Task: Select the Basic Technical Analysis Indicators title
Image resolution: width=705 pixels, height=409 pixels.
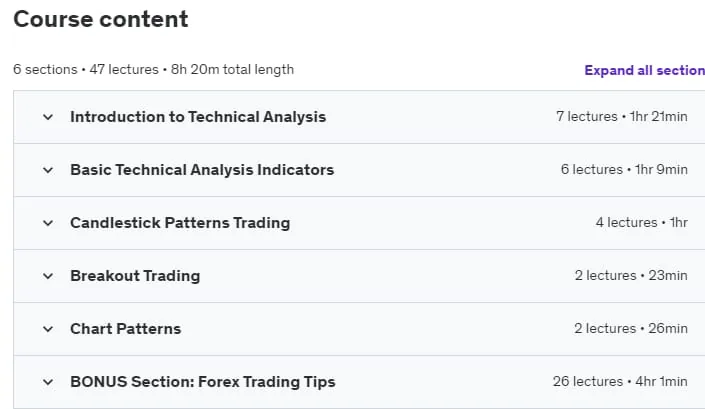Action: [x=202, y=170]
